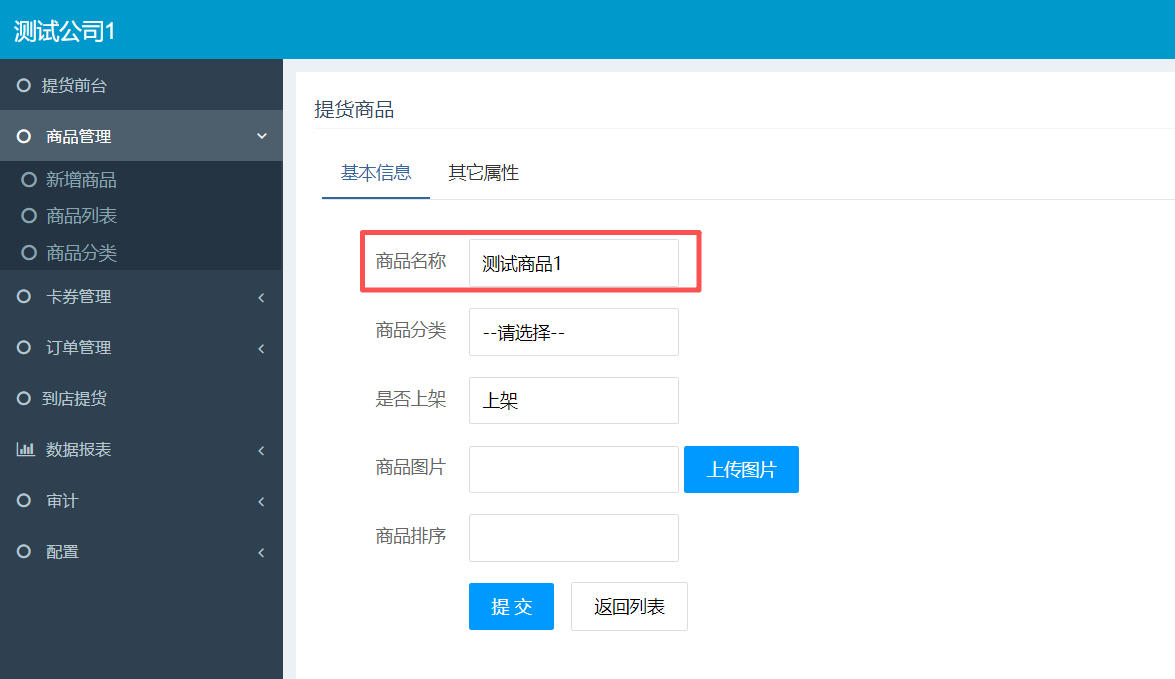Viewport: 1175px width, 679px height.
Task: Click the bar chart icon beside 数据报表
Action: 25,450
